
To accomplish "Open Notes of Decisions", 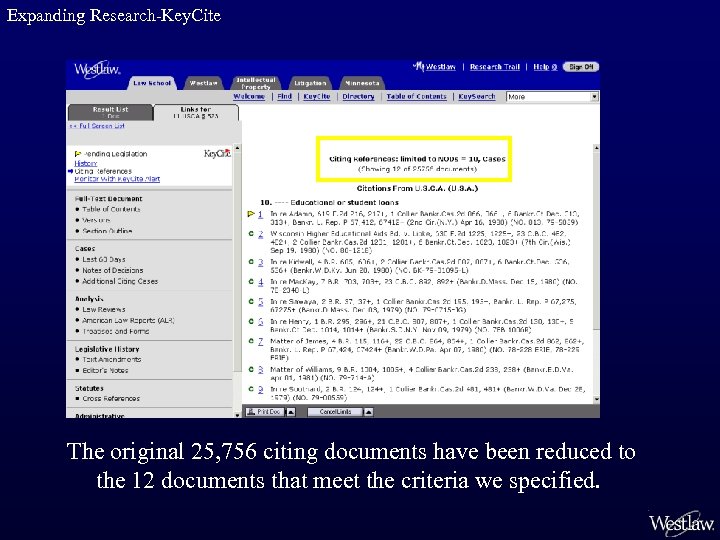I will pyautogui.click(x=112, y=270).
